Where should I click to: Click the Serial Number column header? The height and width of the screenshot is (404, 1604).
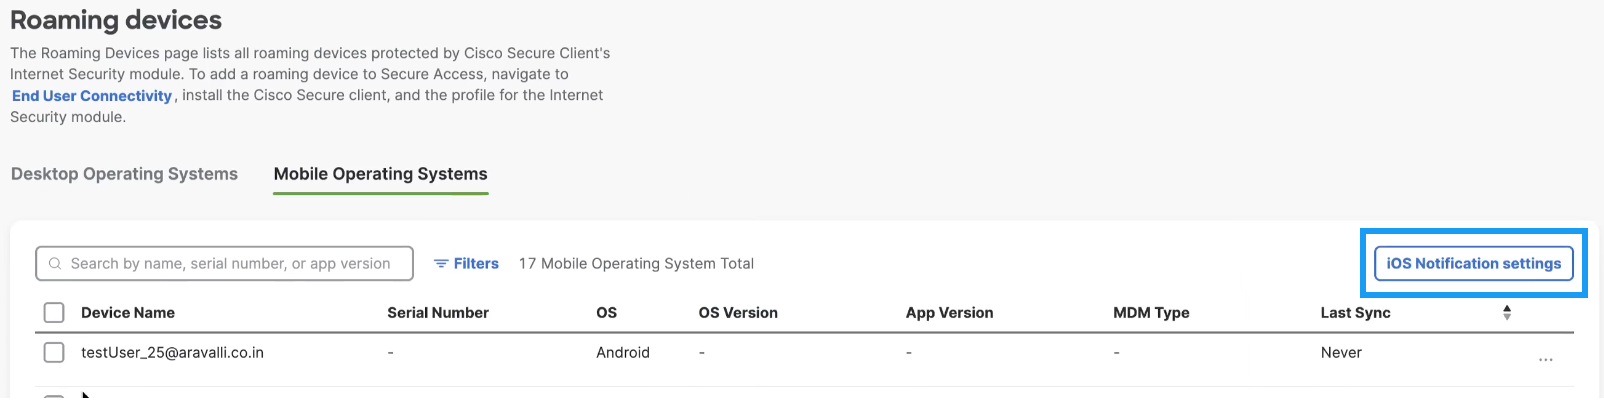(x=438, y=313)
